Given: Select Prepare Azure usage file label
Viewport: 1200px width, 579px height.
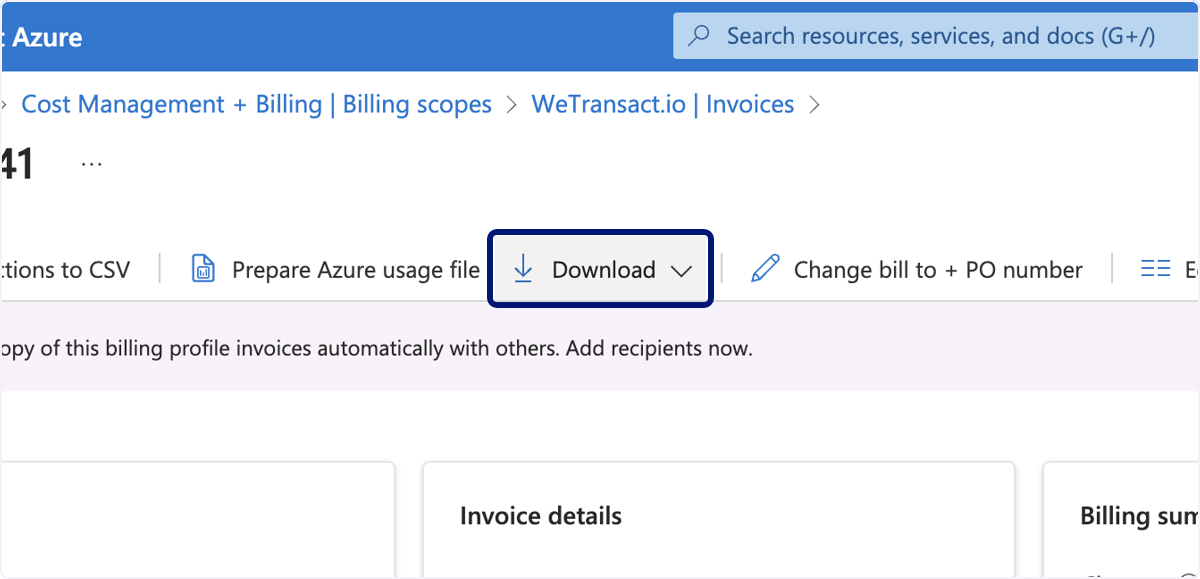Looking at the screenshot, I should [x=356, y=270].
